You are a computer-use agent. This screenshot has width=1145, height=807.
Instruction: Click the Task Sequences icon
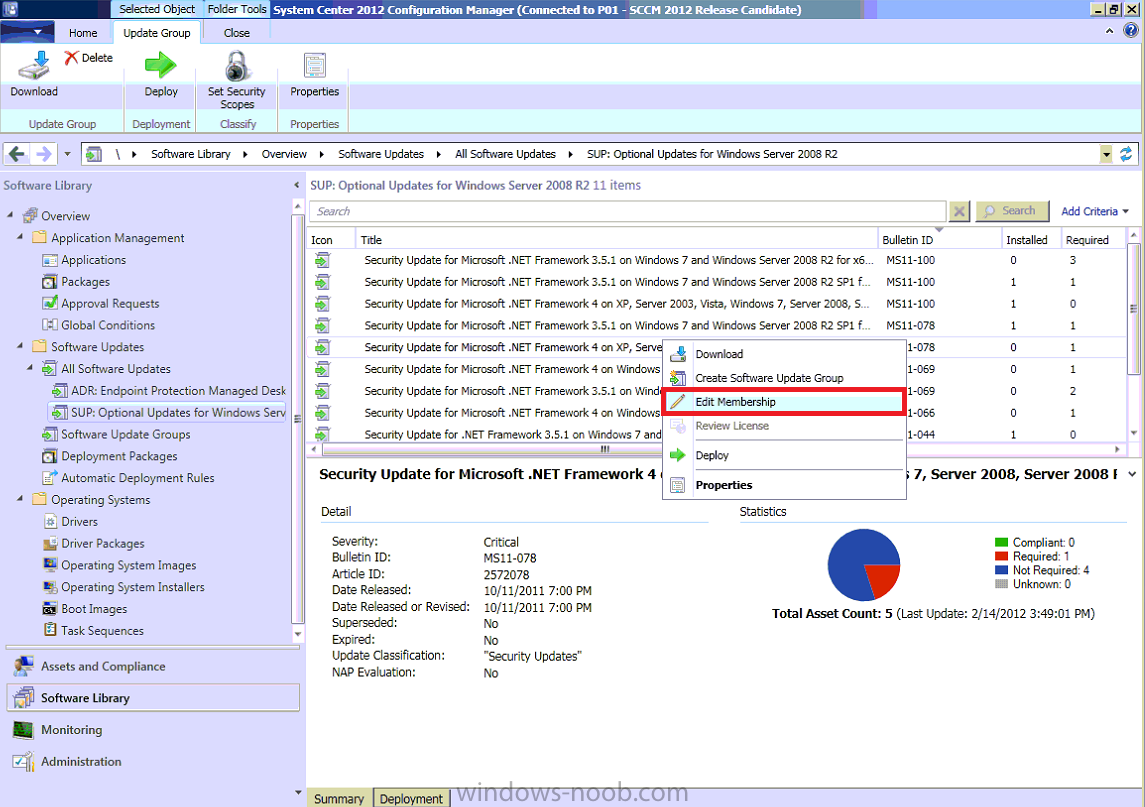[x=50, y=630]
